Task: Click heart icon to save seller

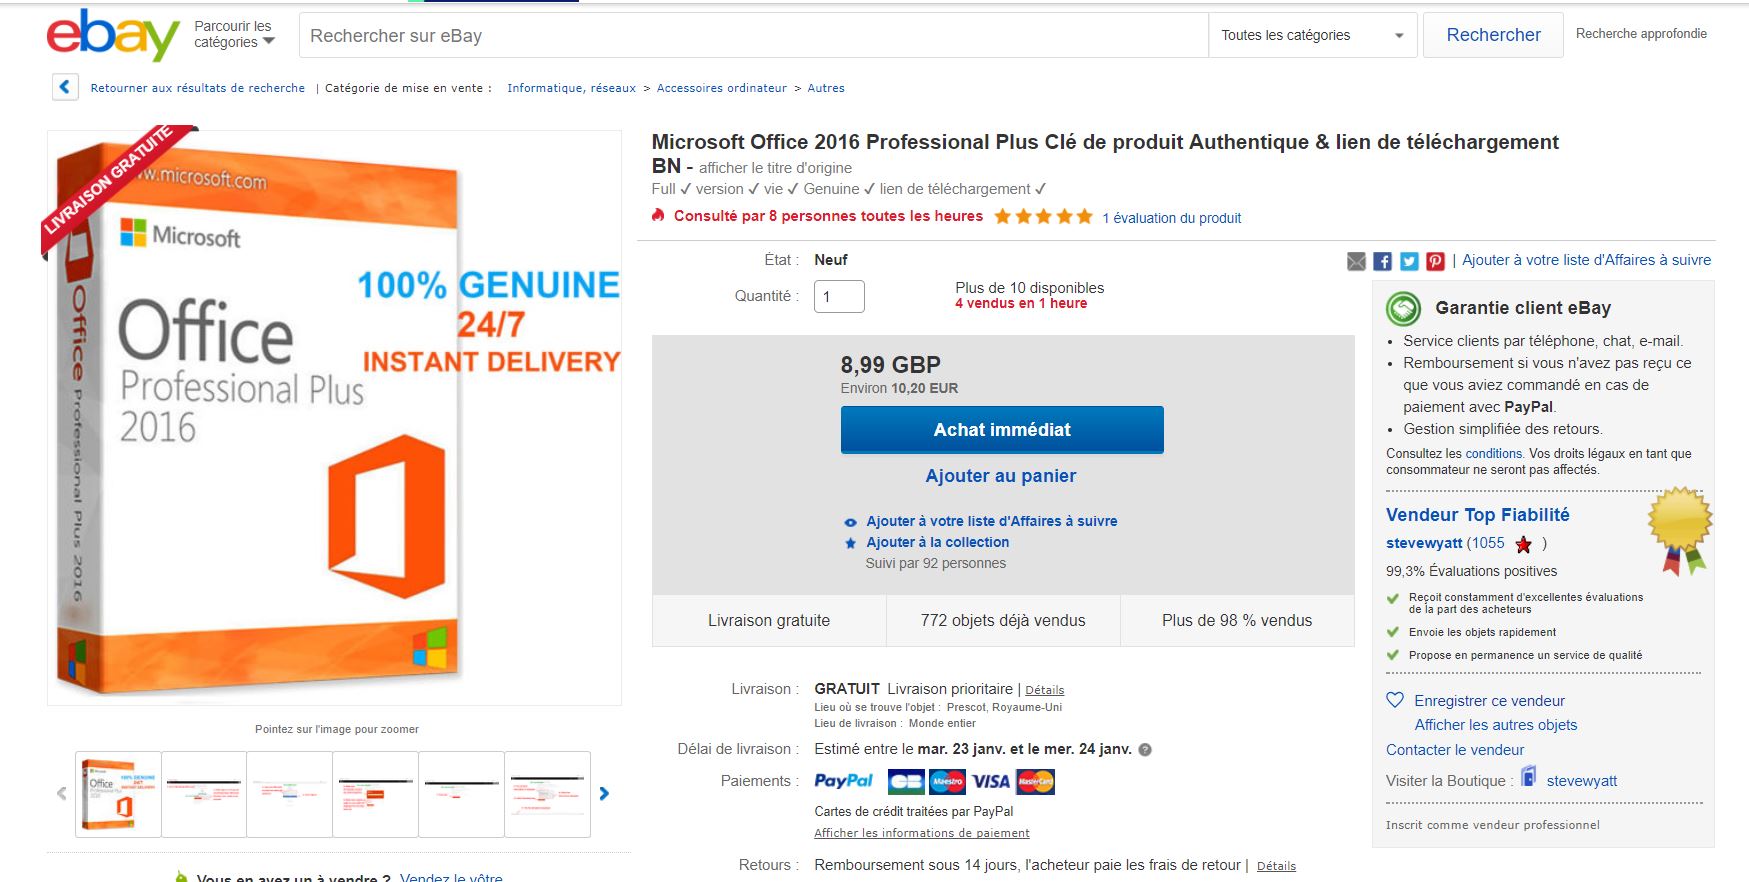Action: pyautogui.click(x=1395, y=700)
